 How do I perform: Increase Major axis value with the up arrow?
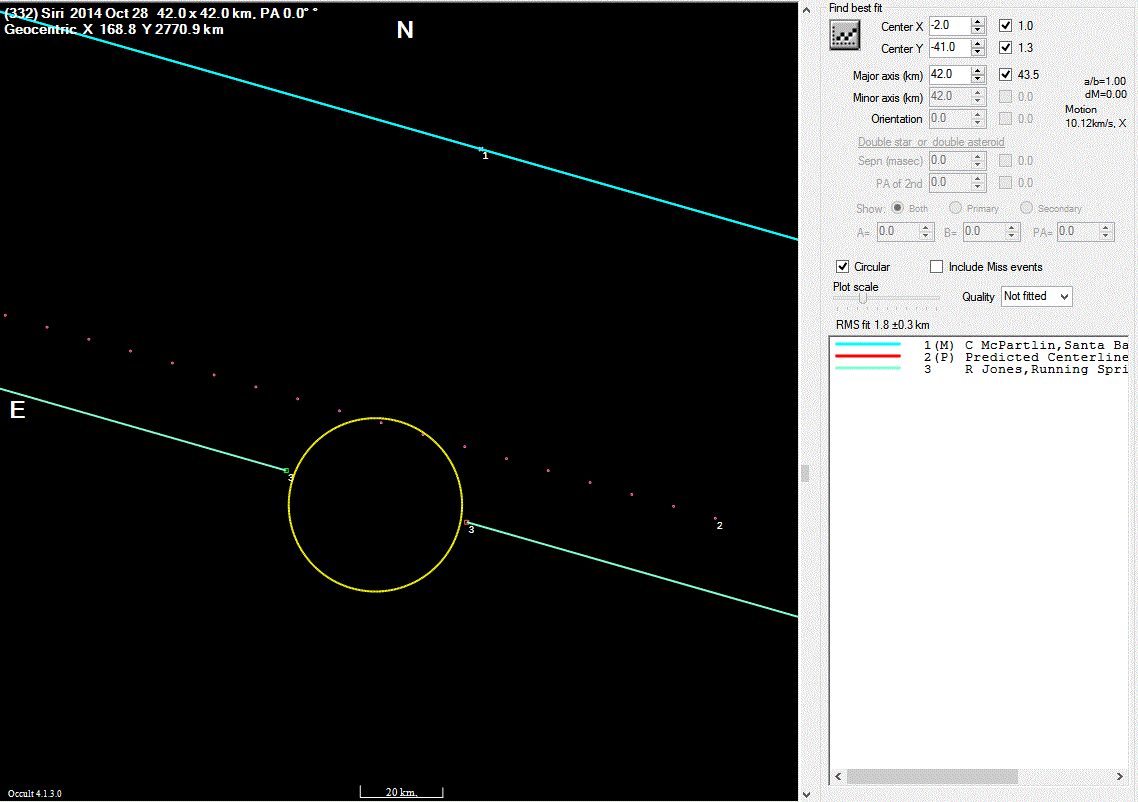tap(978, 70)
